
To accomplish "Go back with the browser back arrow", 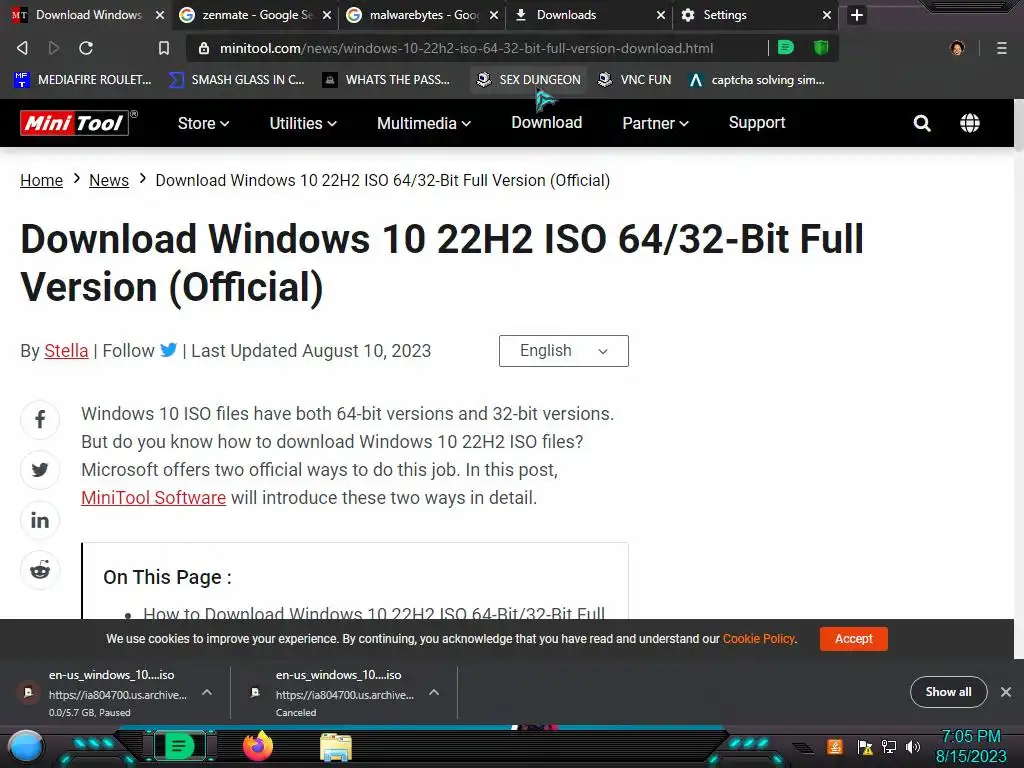I will tap(22, 48).
